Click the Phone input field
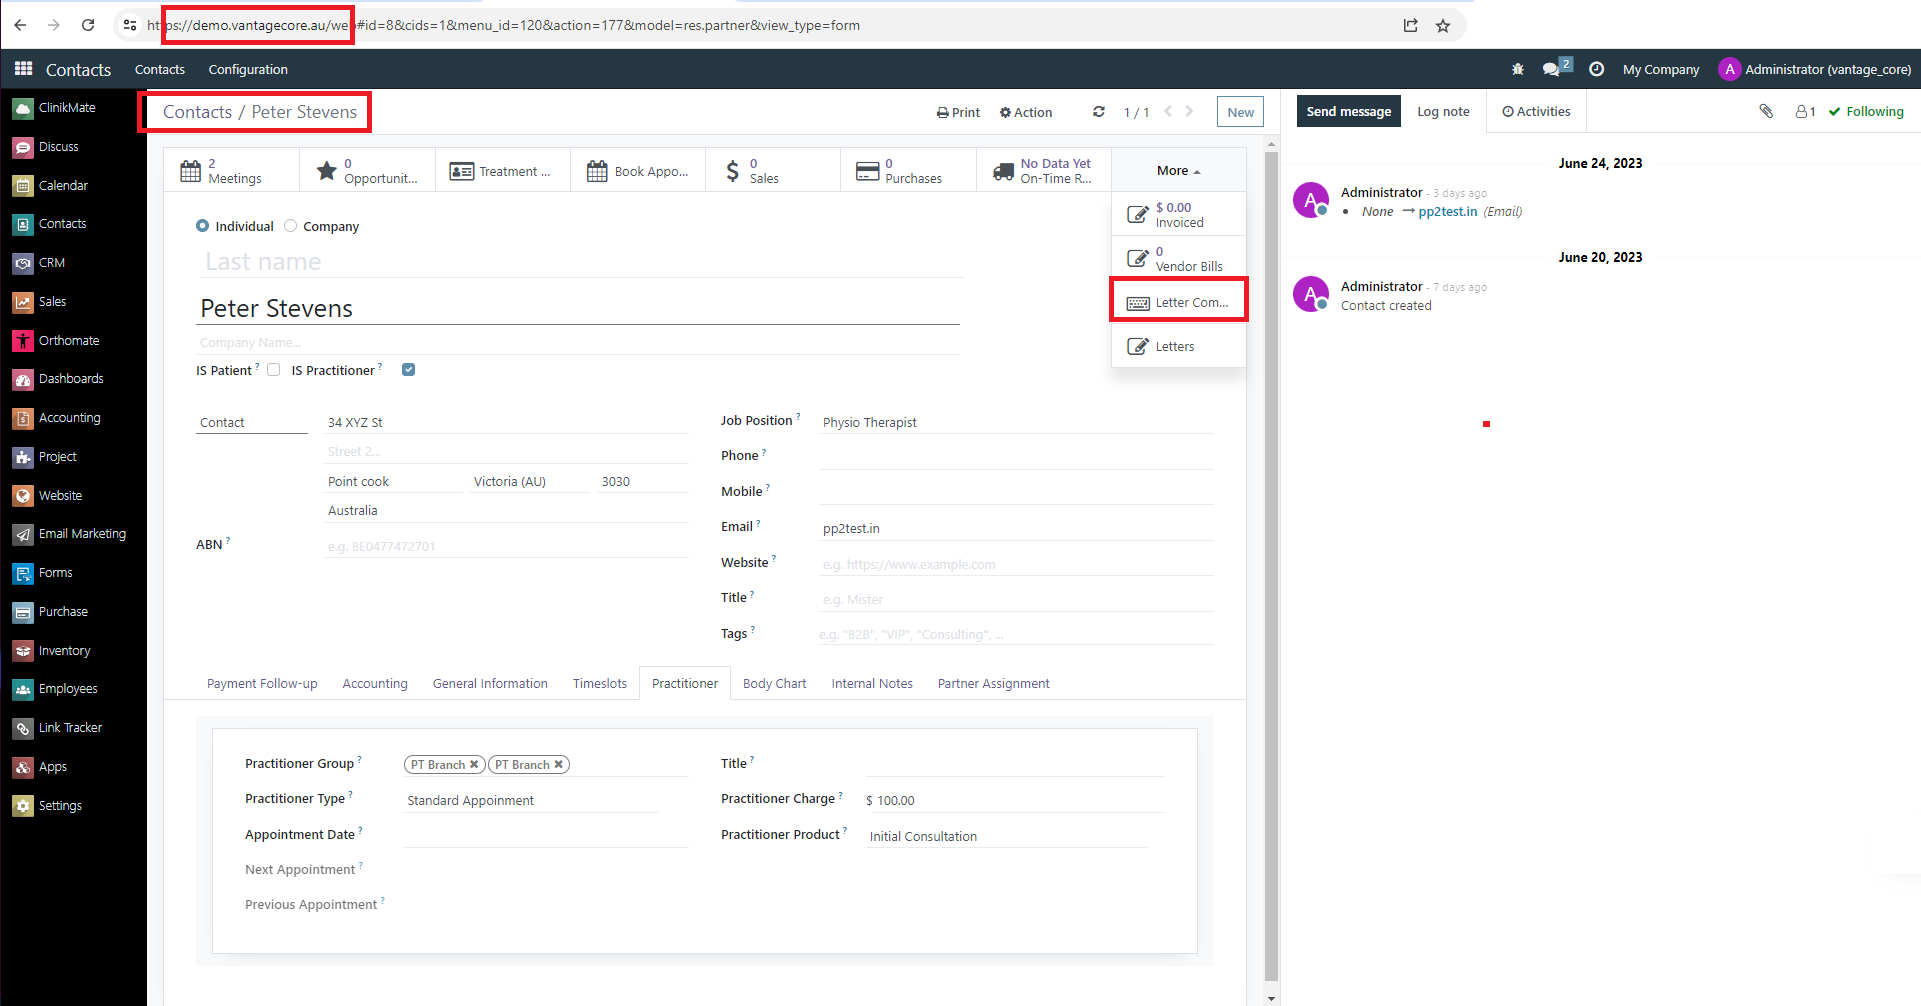The width and height of the screenshot is (1921, 1006). pos(1015,456)
